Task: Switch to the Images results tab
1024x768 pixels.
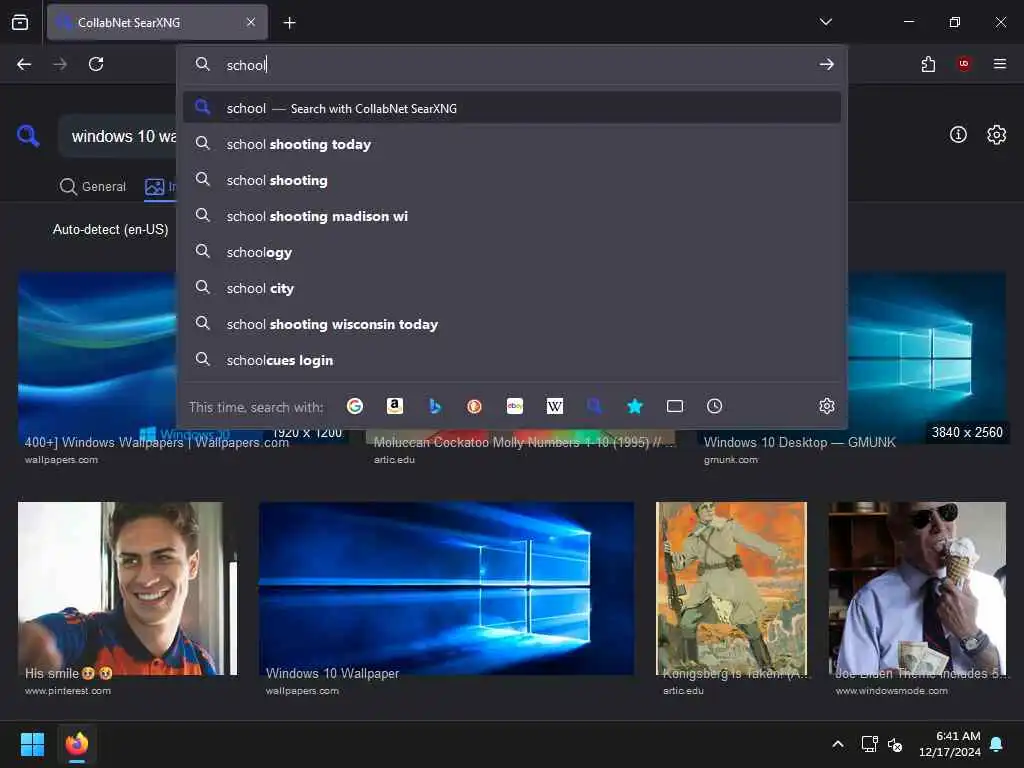Action: [160, 187]
